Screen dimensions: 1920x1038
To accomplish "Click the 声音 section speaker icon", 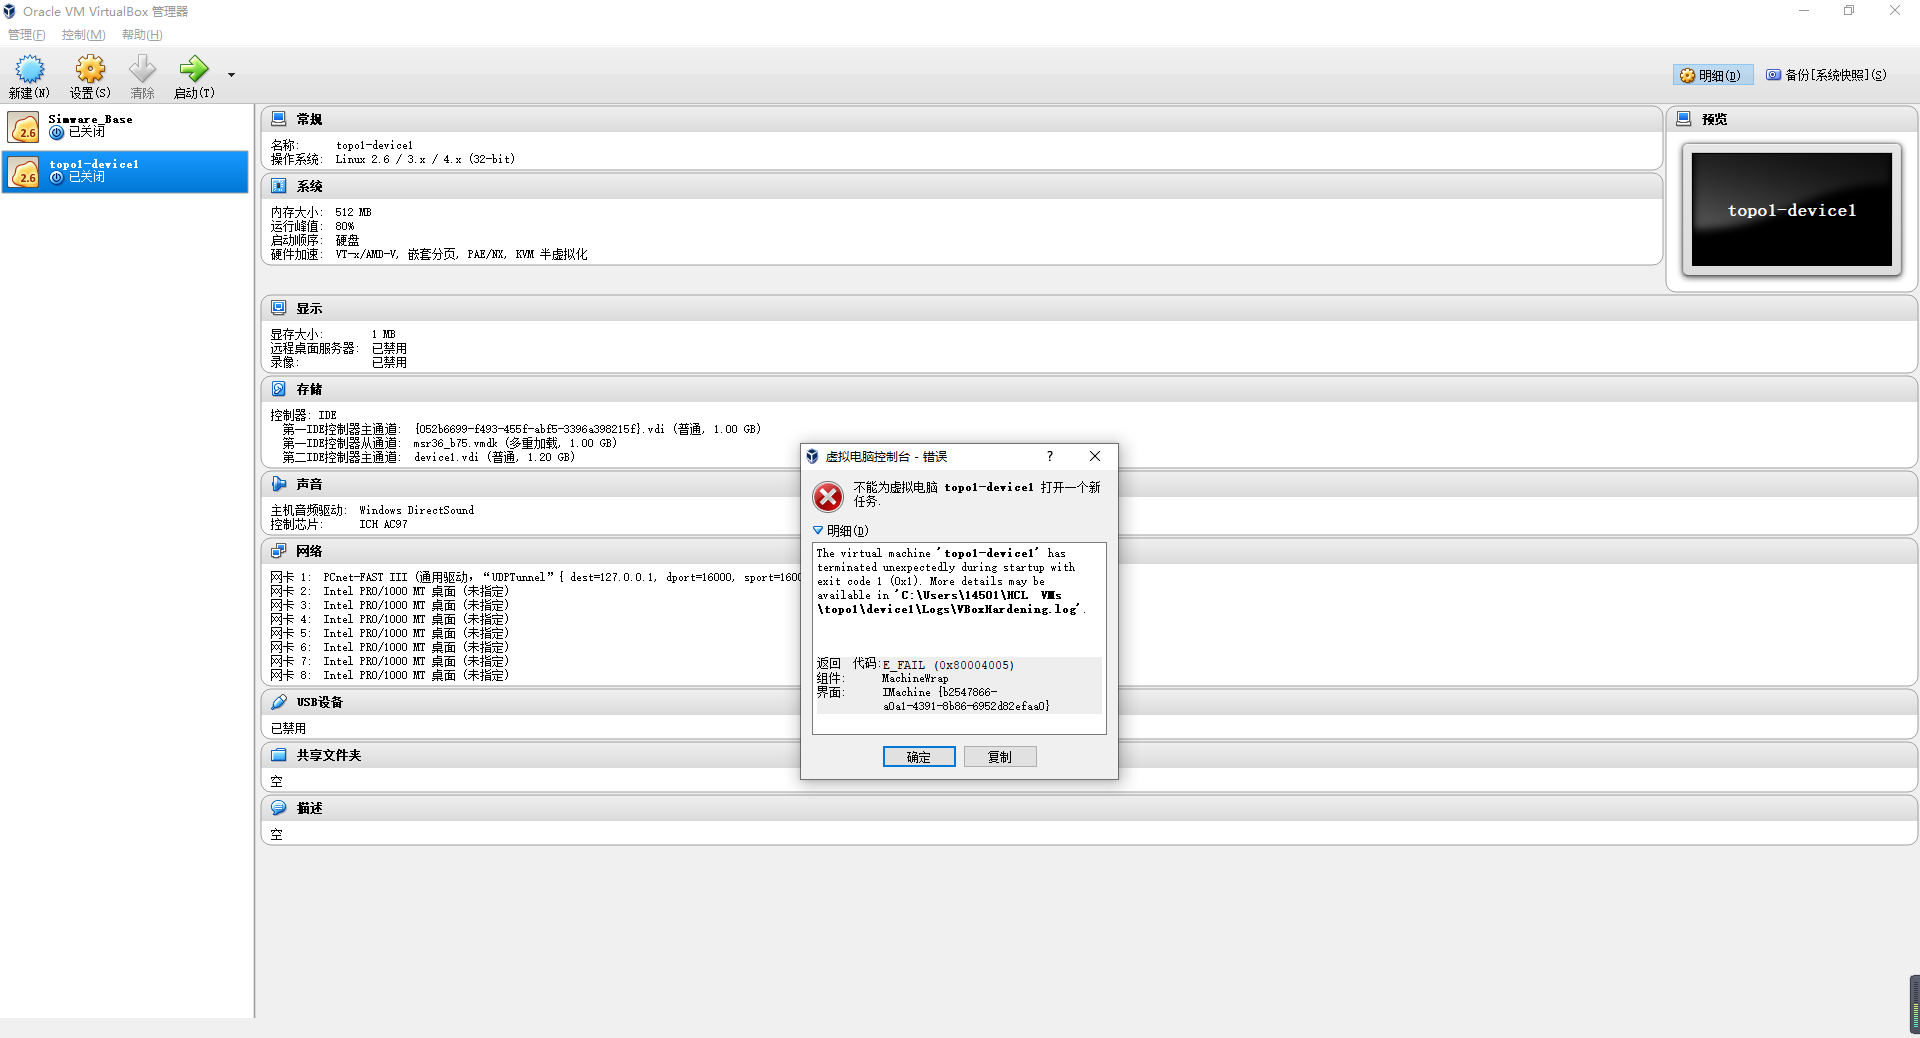I will click(279, 484).
